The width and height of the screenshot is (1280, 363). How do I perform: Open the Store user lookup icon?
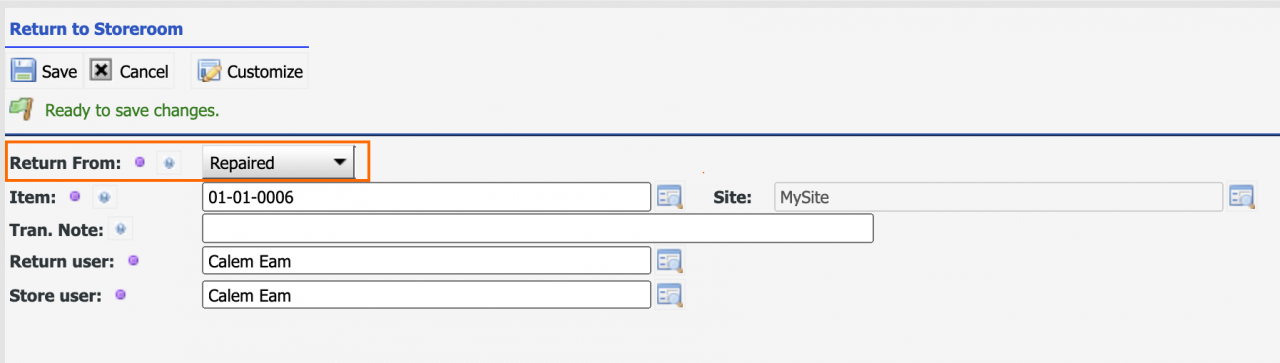(x=669, y=295)
